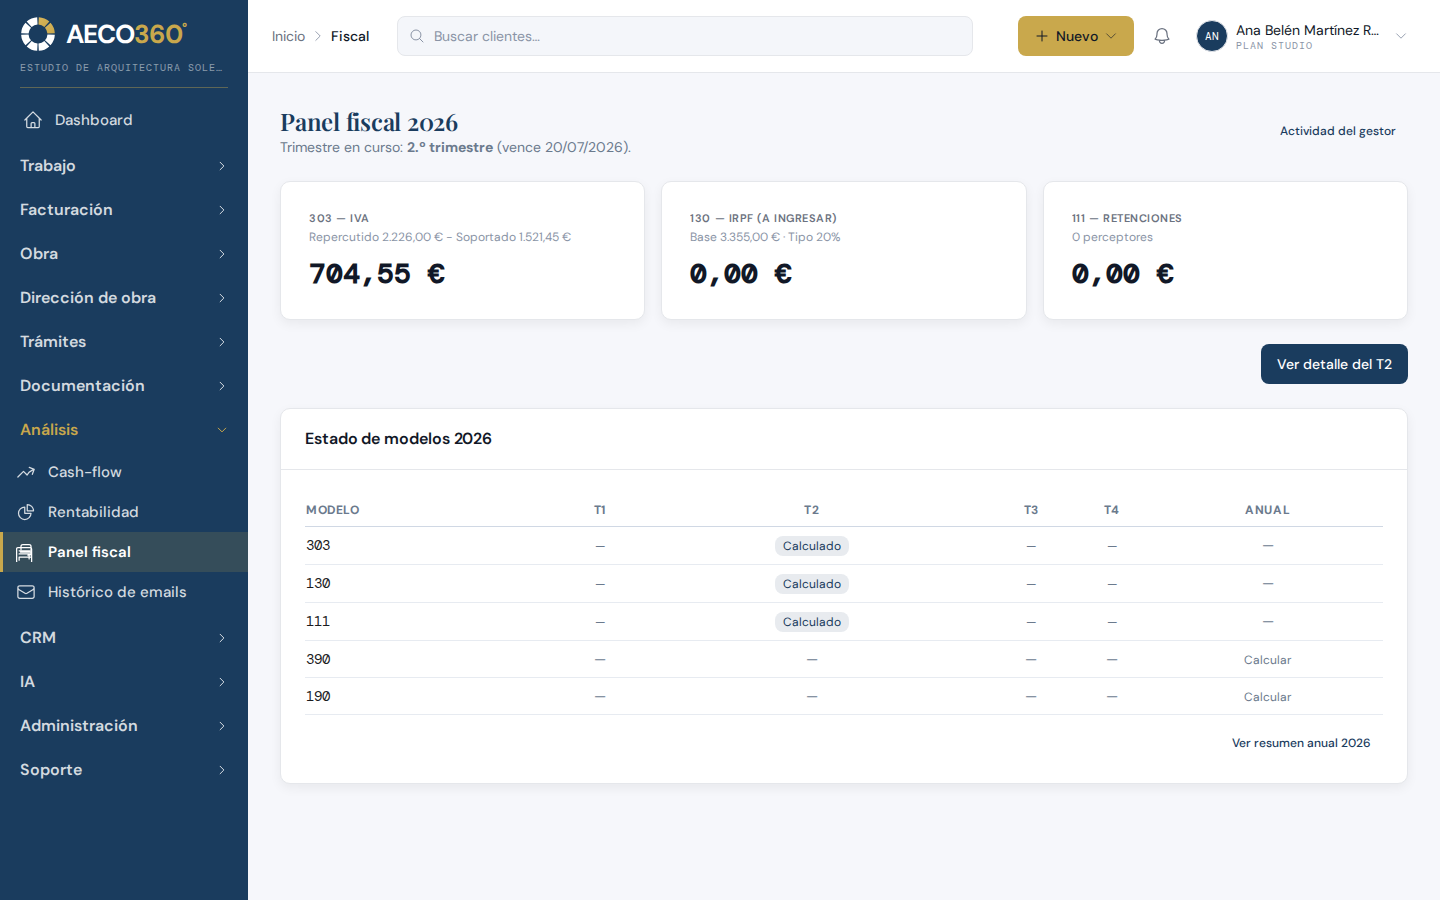Click Ver detalle del T2 button
This screenshot has width=1440, height=900.
tap(1334, 364)
